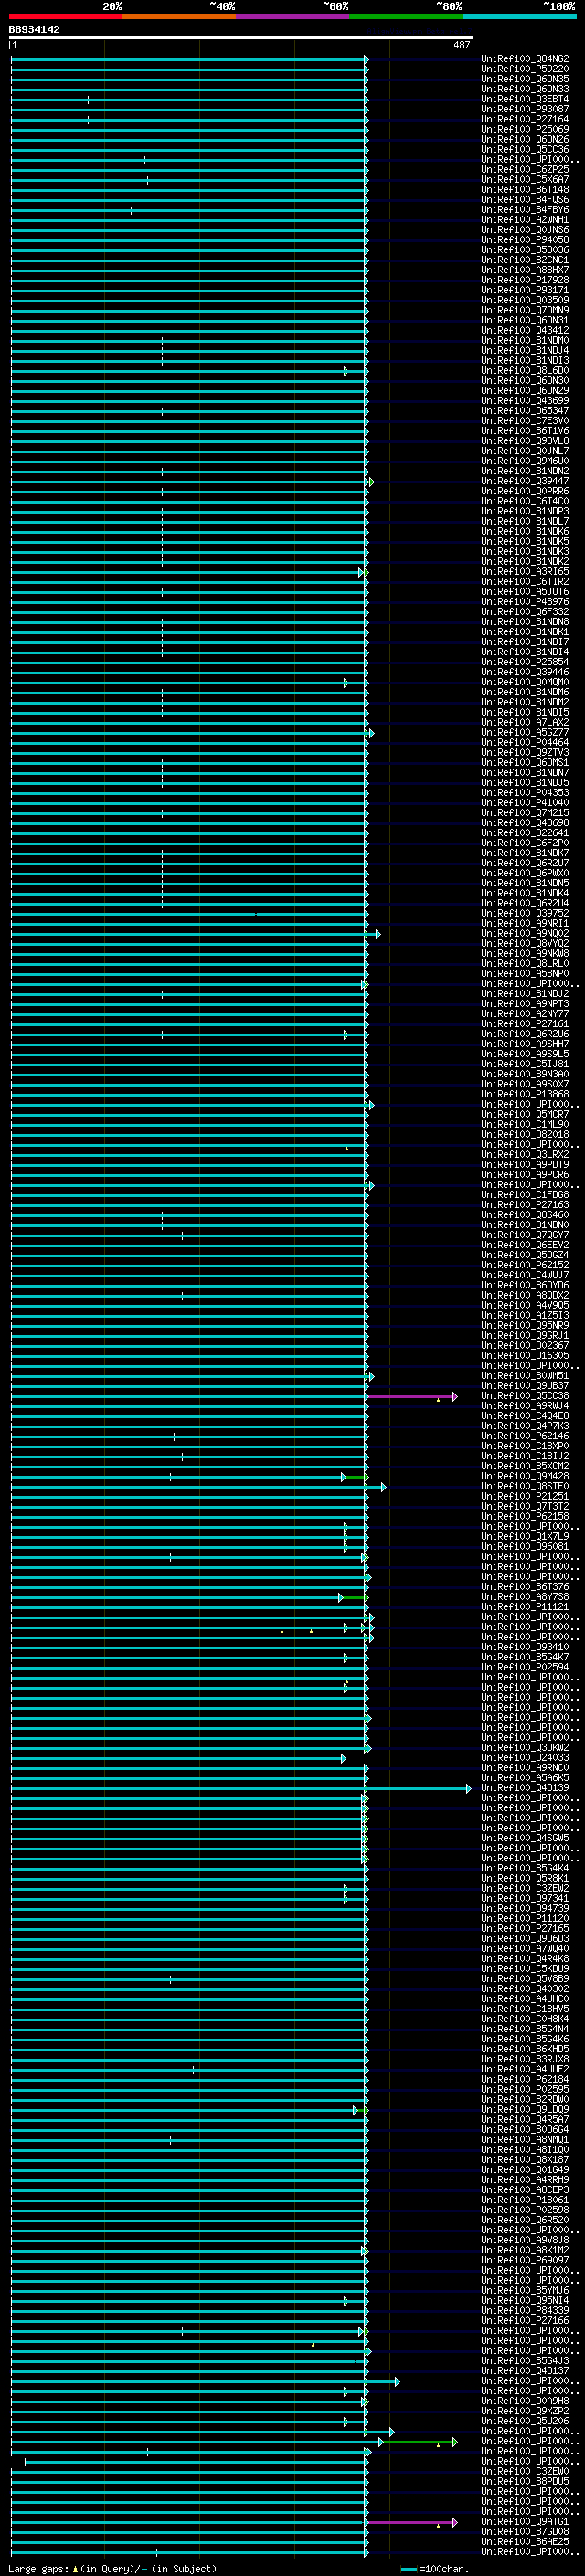Select hit UniRef100_A3RI65
Screen dimensions: 585x2576
[525, 572]
